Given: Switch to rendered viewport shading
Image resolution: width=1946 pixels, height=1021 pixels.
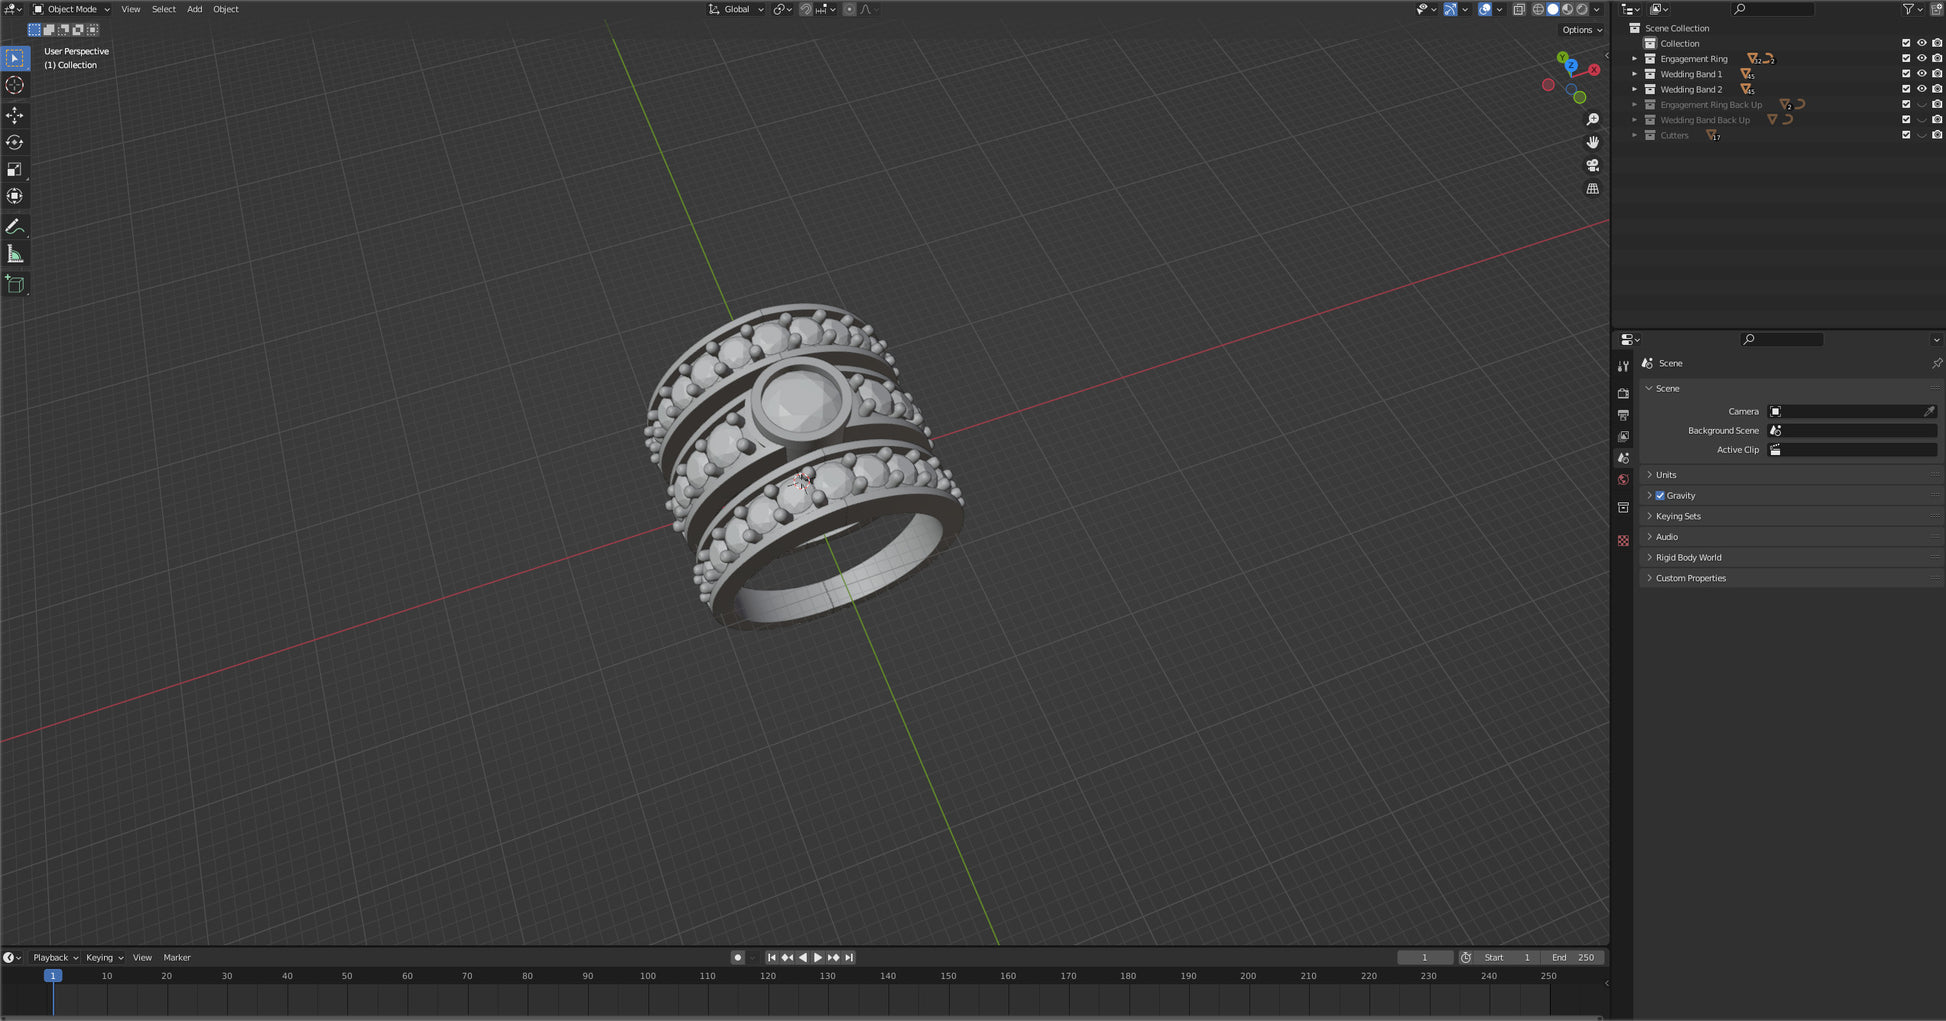Looking at the screenshot, I should coord(1582,9).
